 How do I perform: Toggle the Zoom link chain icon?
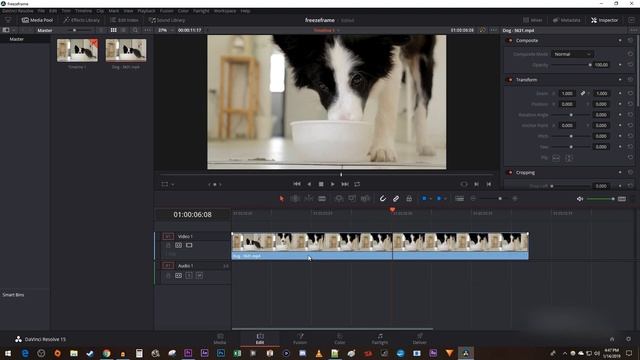(x=583, y=93)
